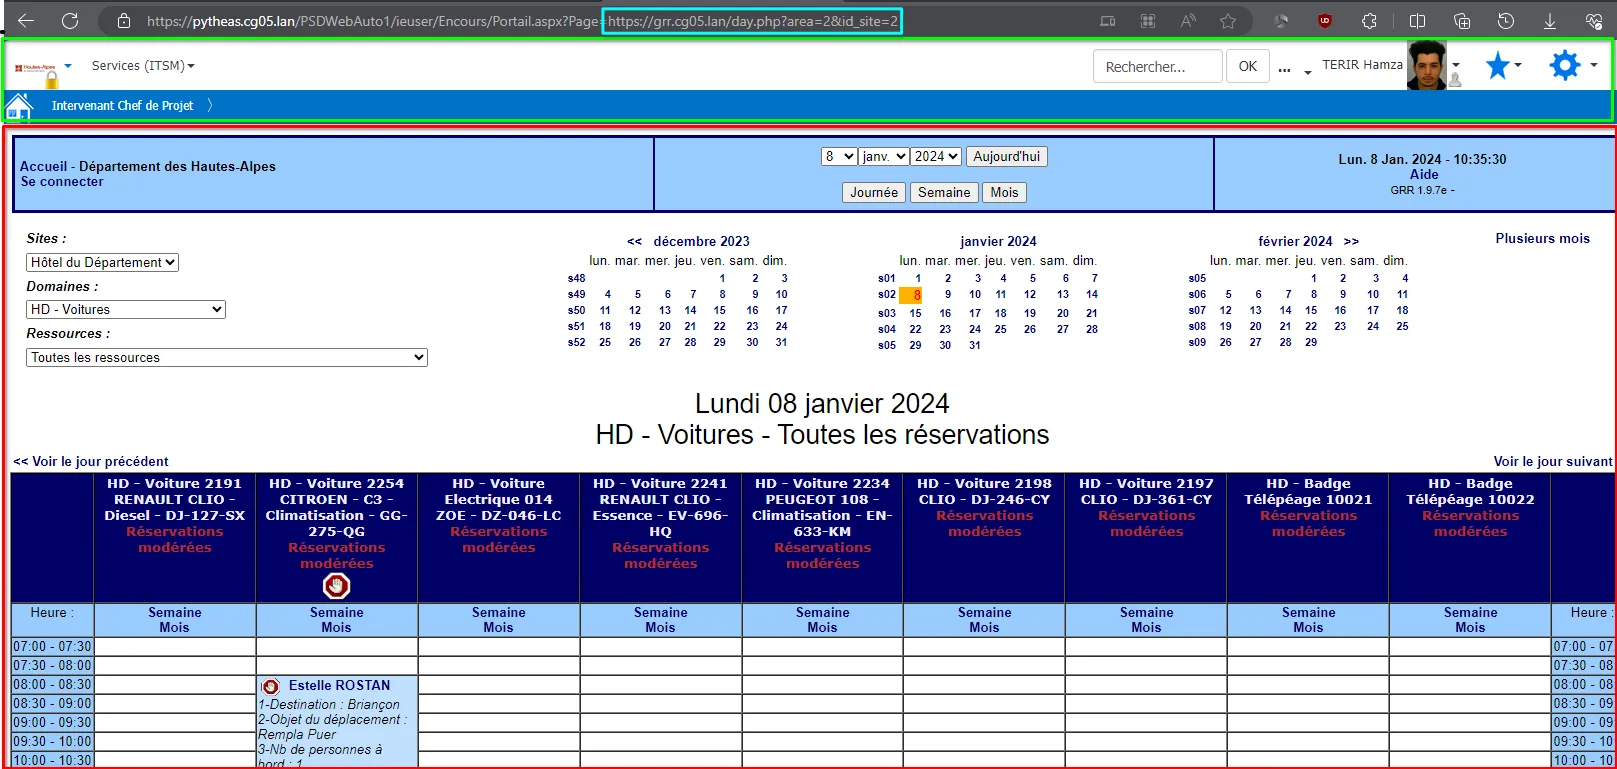Click the Aujourd'hui button
The height and width of the screenshot is (769, 1617).
1007,157
